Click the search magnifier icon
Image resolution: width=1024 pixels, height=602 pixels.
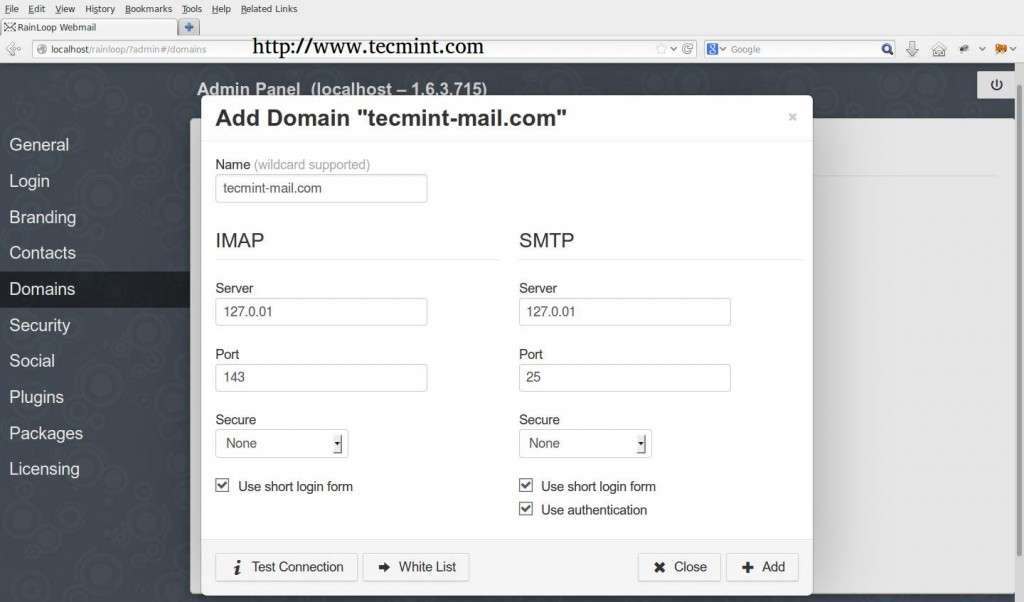pos(887,49)
